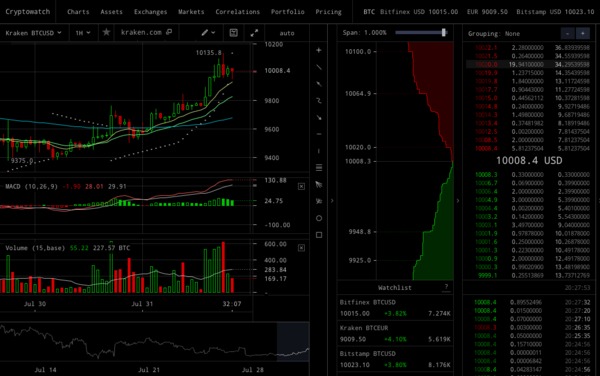Click the highlighted range in bottom overview chart
The height and width of the screenshot is (376, 600).
pos(293,342)
